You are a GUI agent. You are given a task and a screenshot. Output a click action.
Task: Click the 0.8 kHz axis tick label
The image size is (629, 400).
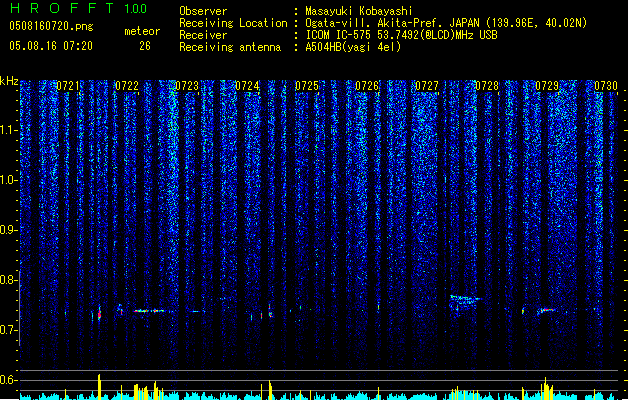point(8,280)
